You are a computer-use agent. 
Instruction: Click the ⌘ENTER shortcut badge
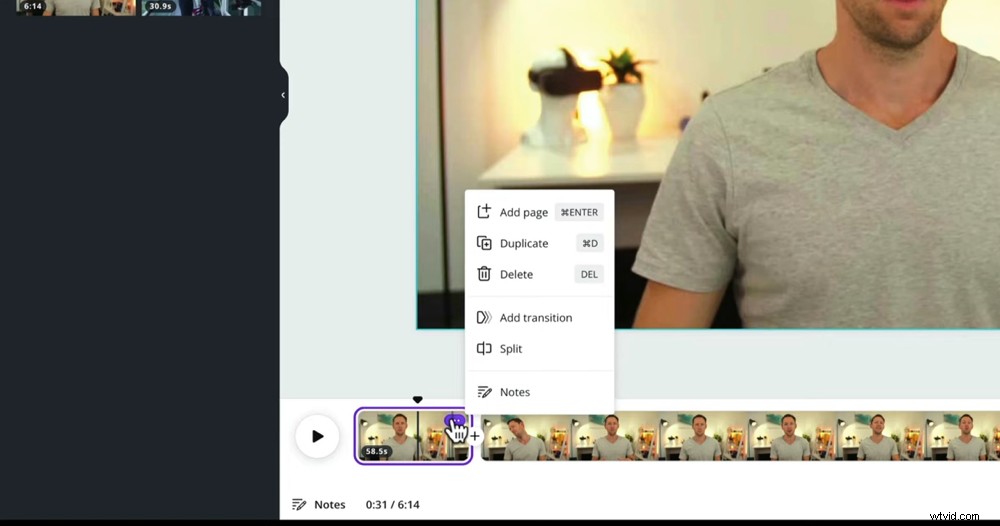[x=579, y=212]
